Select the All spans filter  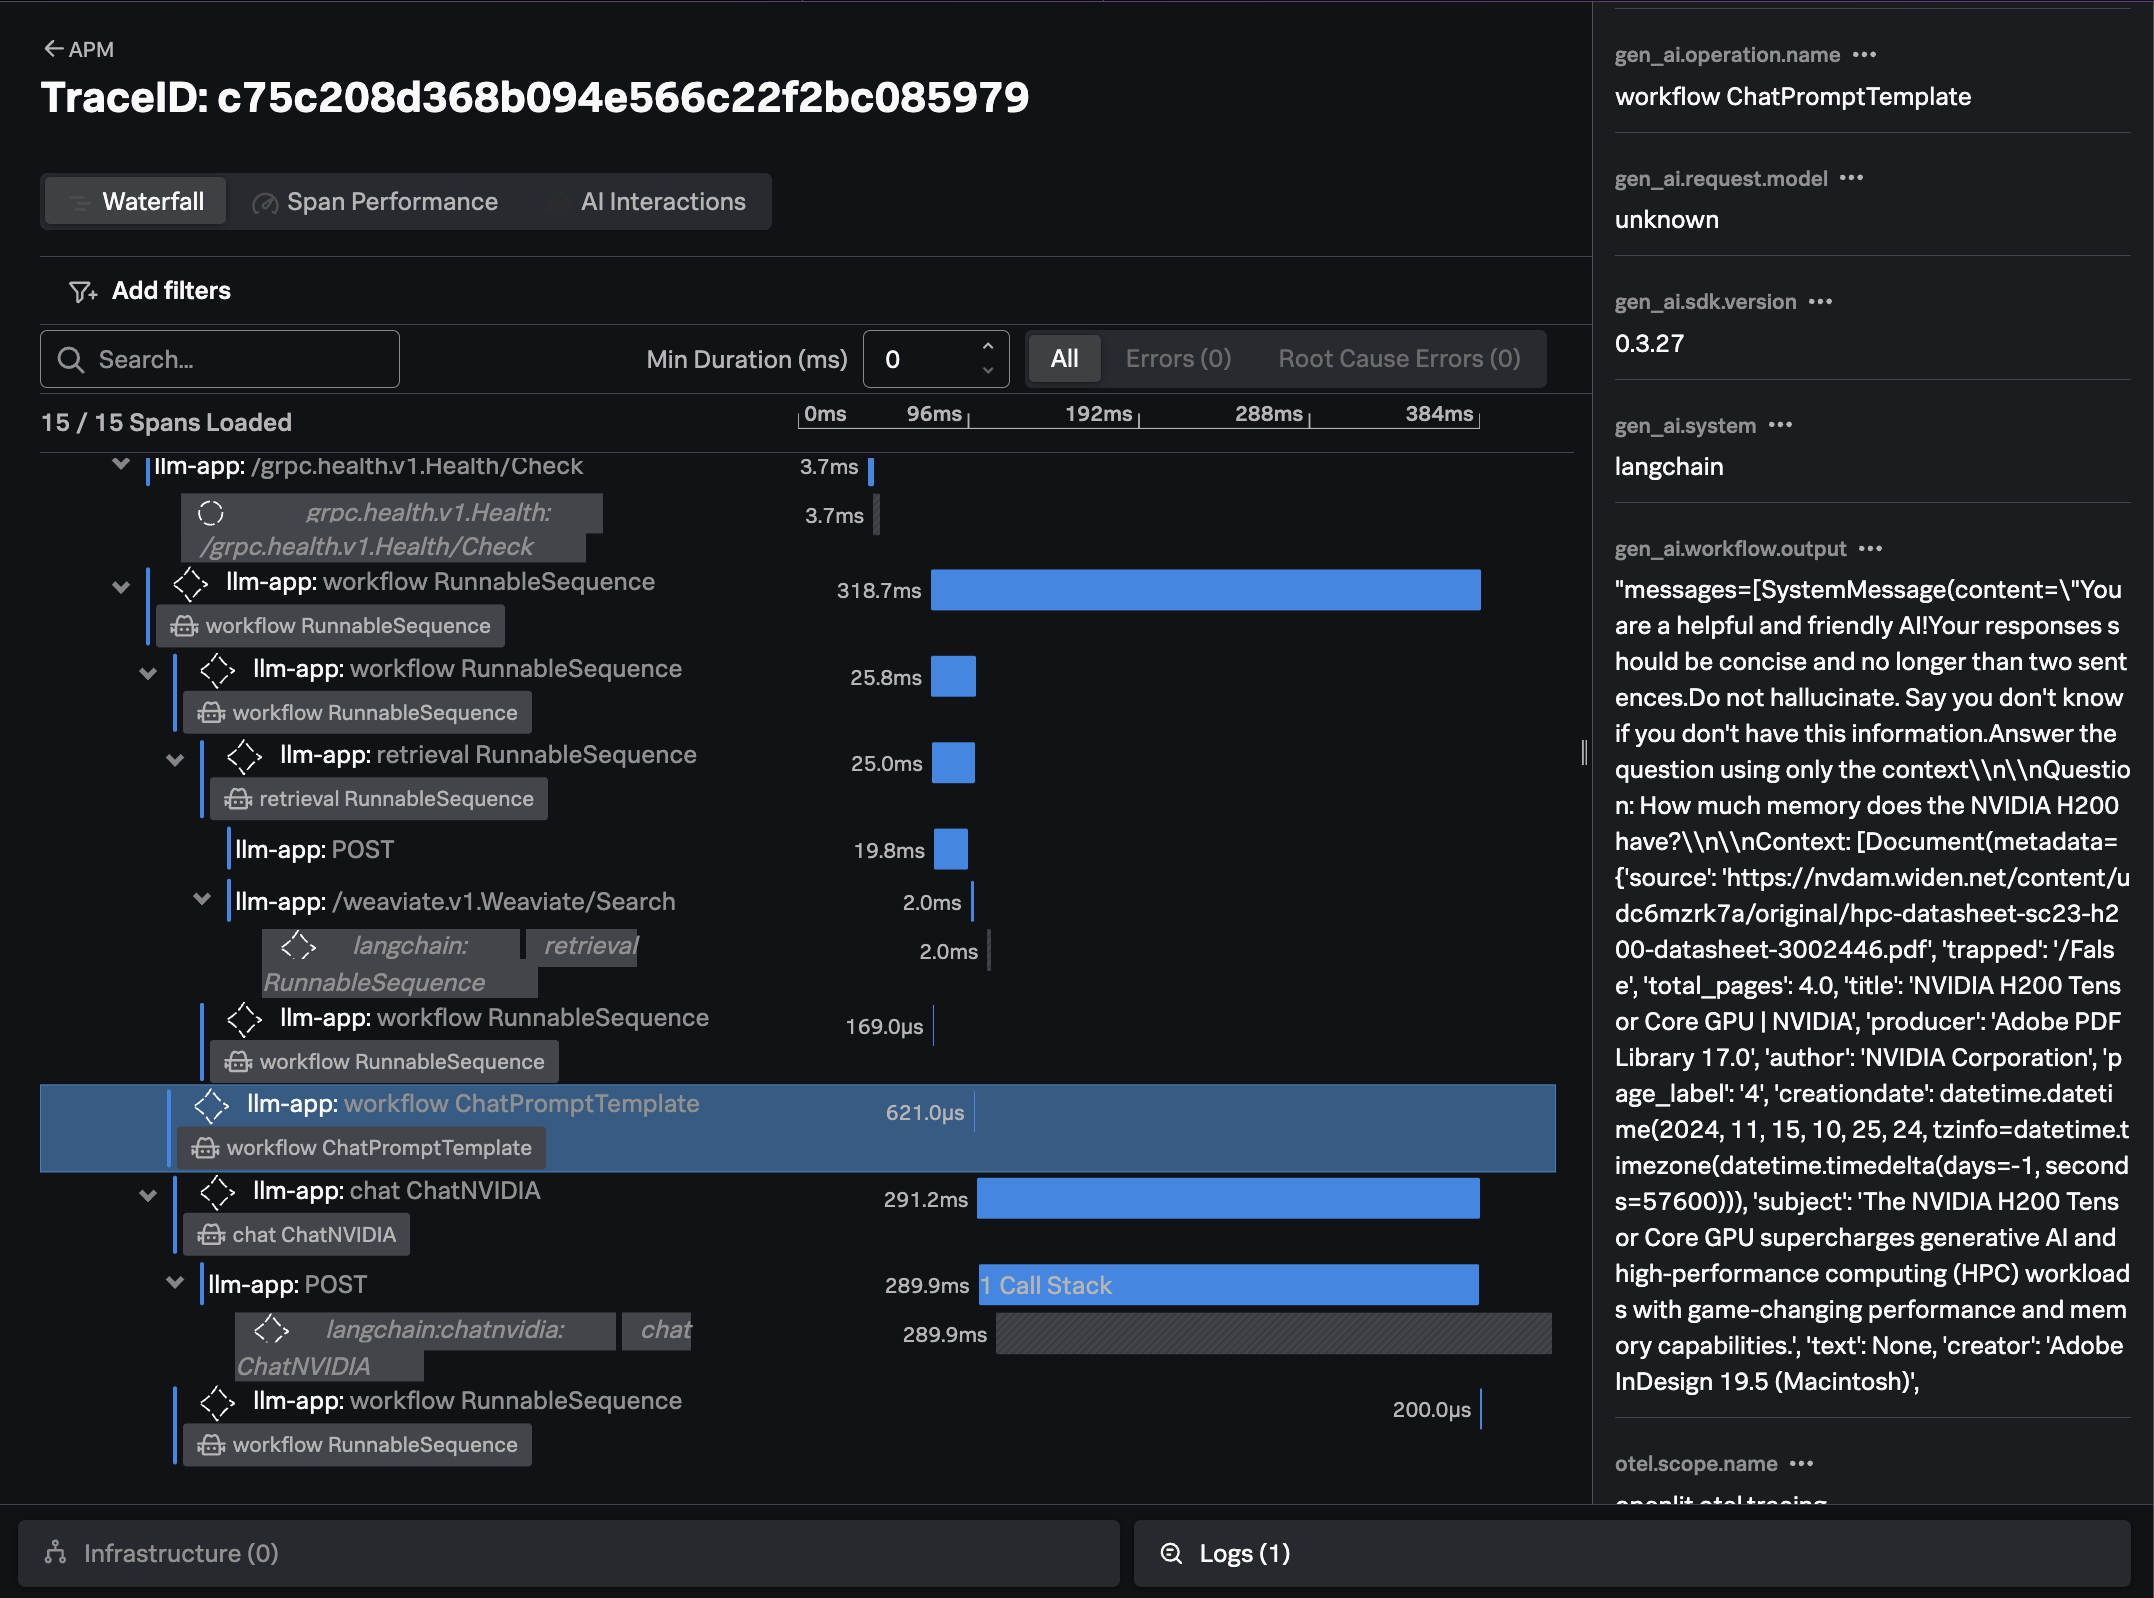coord(1064,359)
